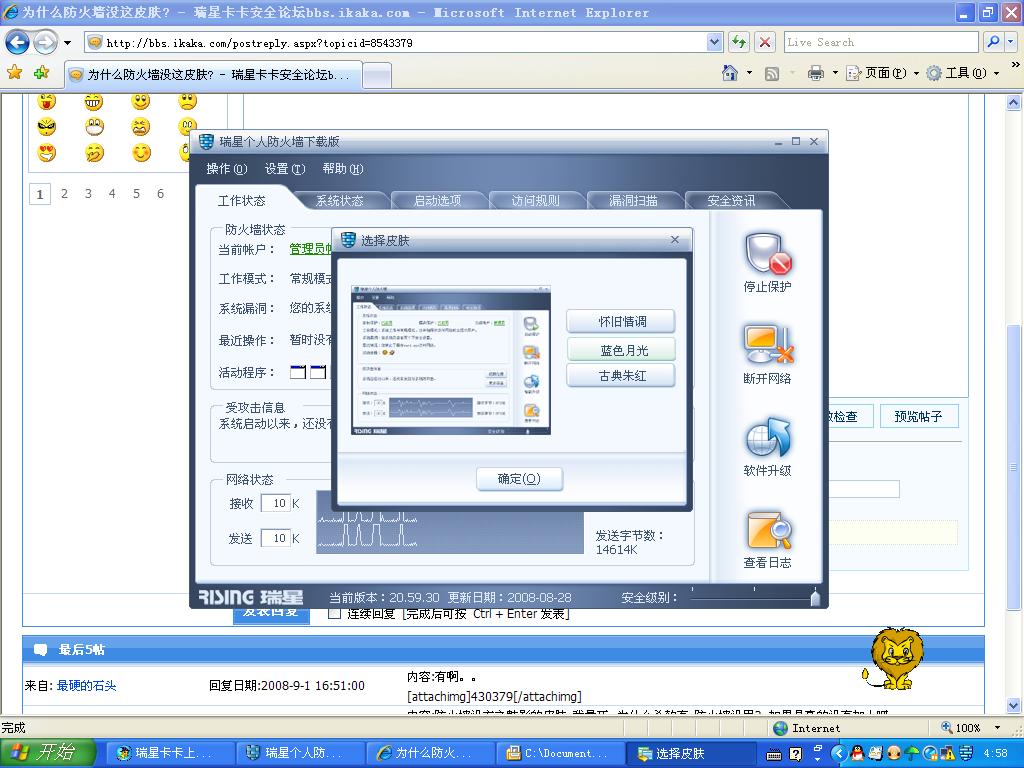1024x768 pixels.
Task: Go to emoticon page 6
Action: (x=160, y=193)
